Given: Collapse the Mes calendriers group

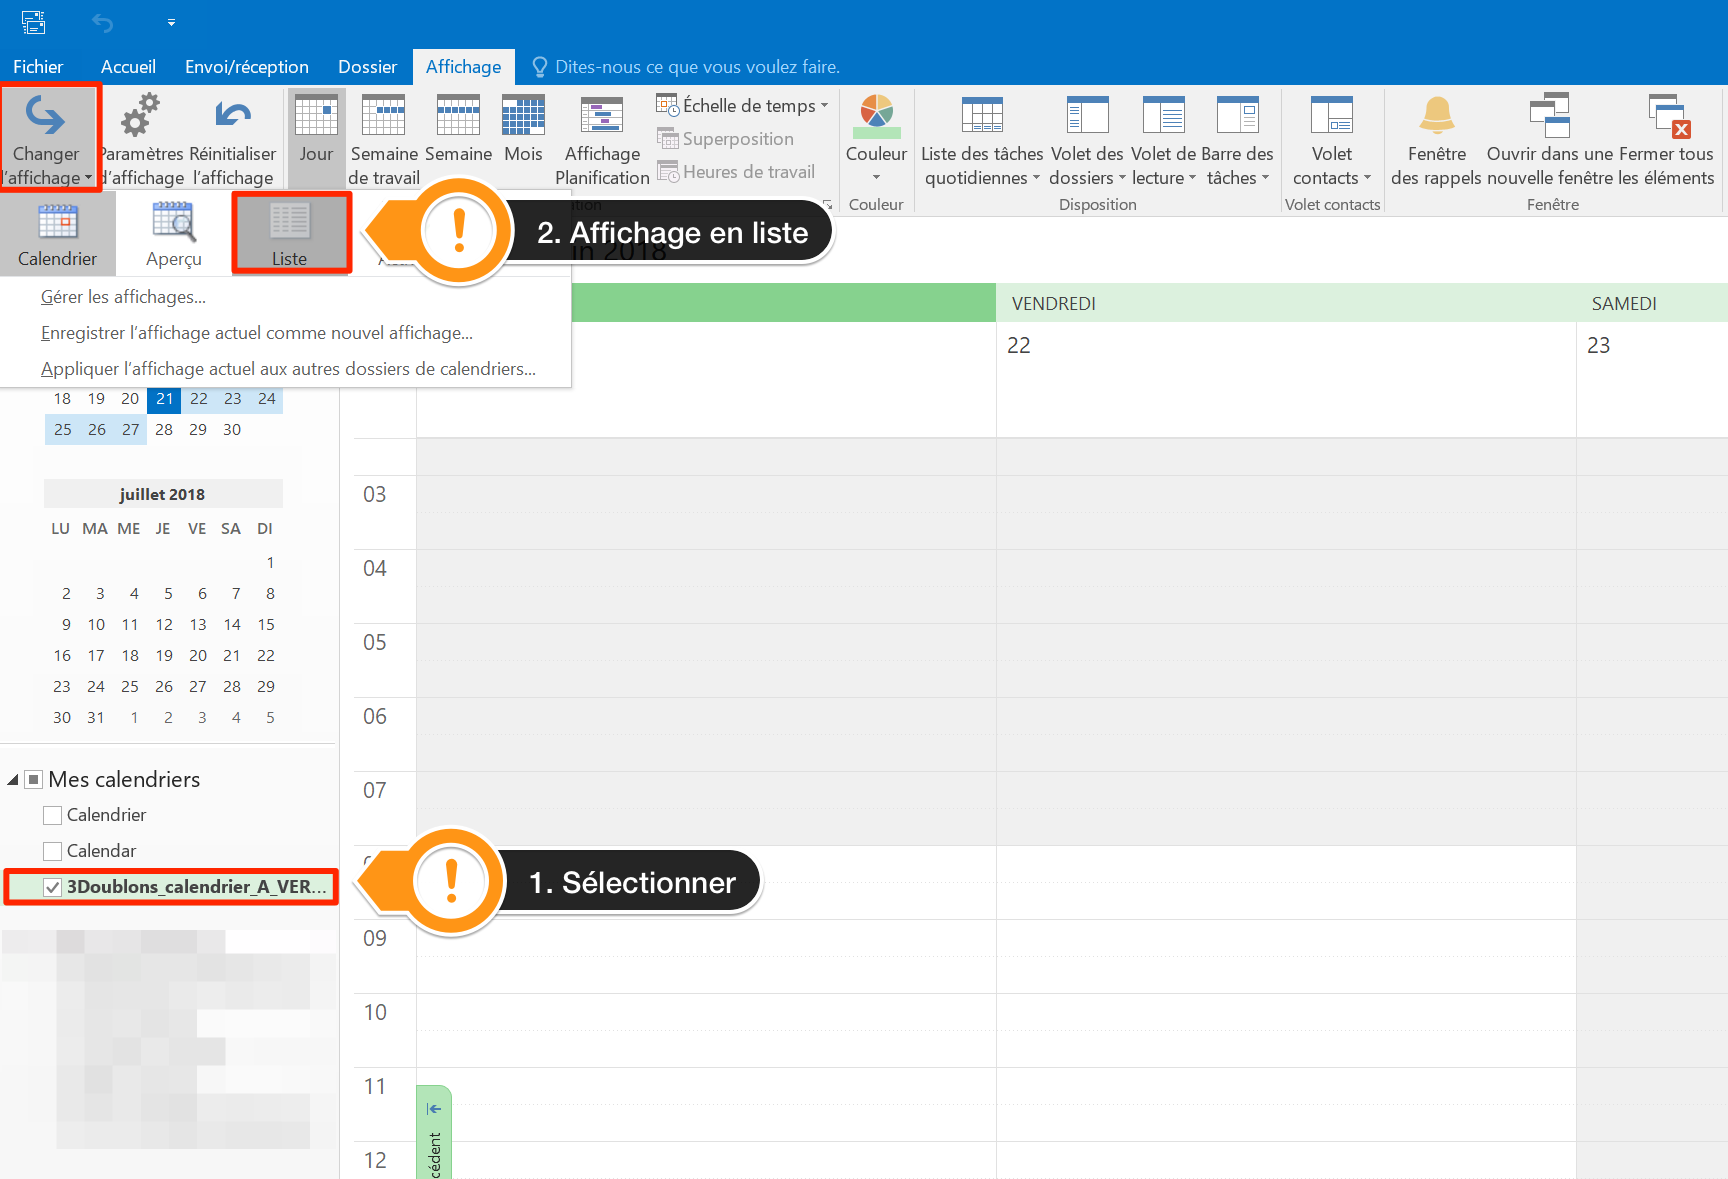Looking at the screenshot, I should click(x=13, y=780).
